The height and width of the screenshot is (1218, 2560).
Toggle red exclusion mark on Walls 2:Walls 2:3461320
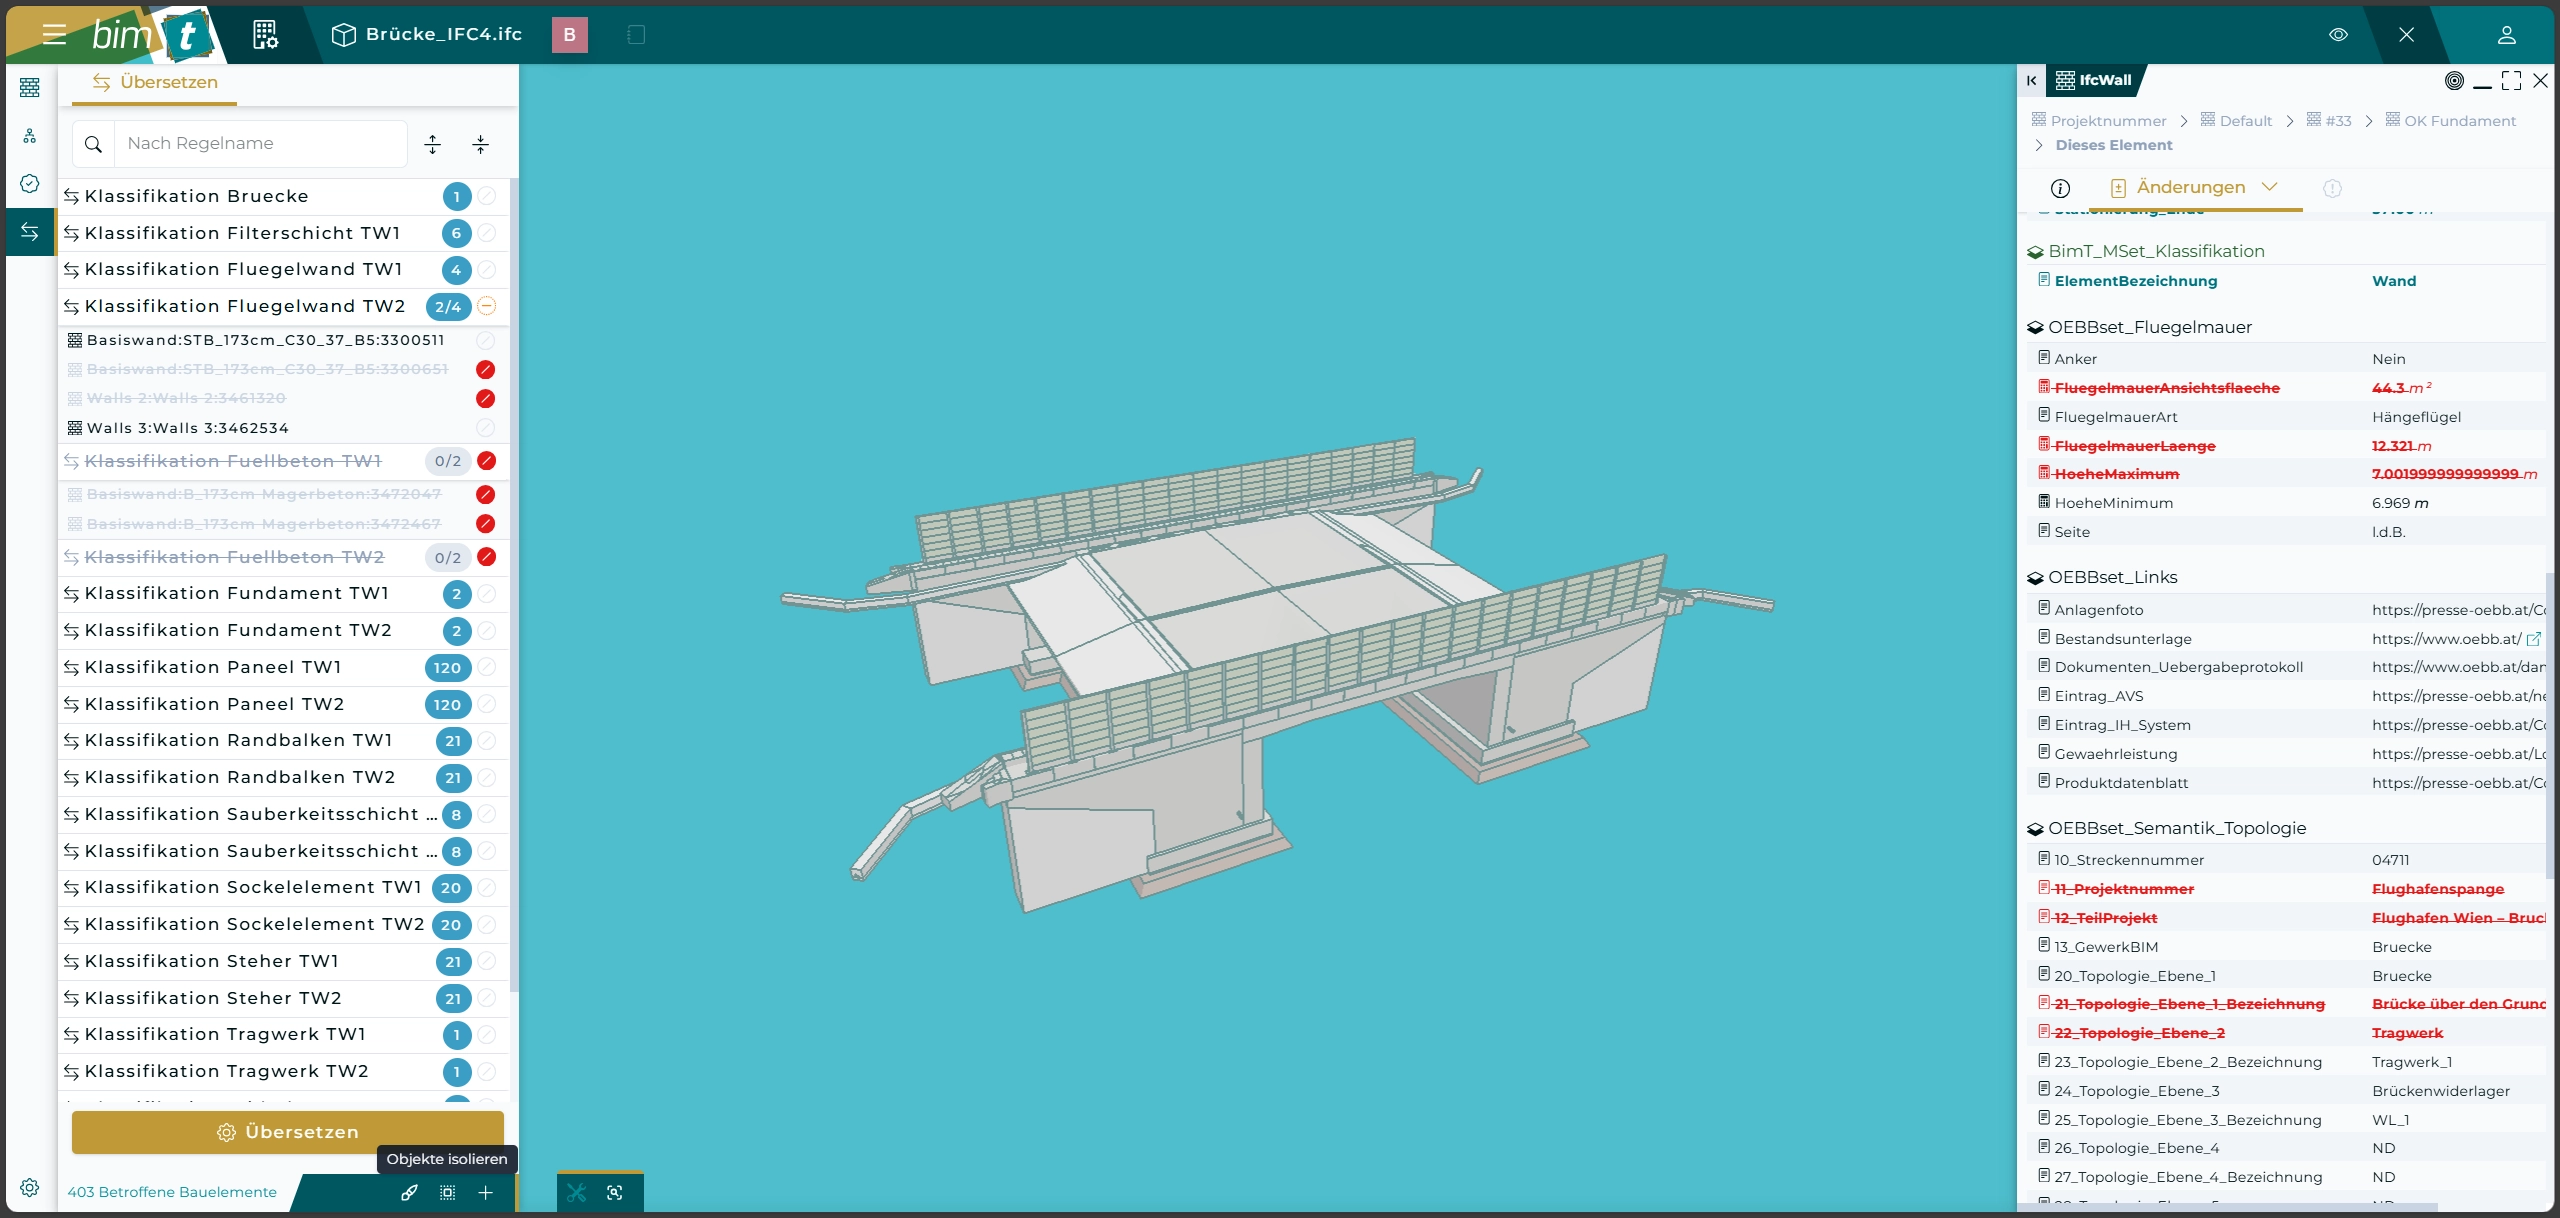tap(486, 399)
